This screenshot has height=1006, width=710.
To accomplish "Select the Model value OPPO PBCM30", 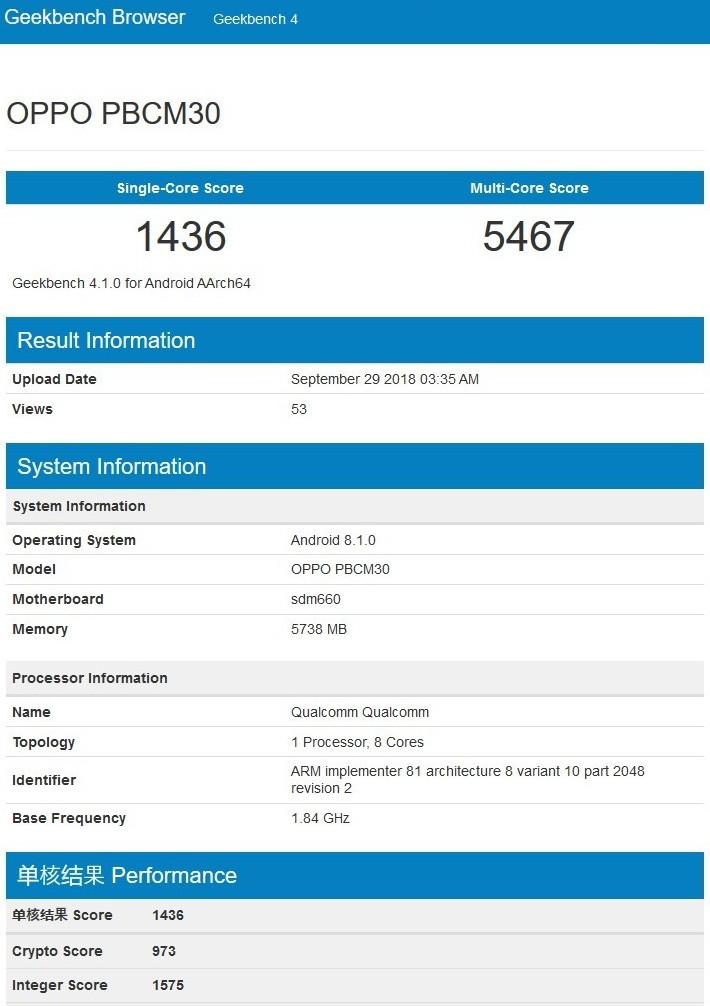I will coord(340,569).
